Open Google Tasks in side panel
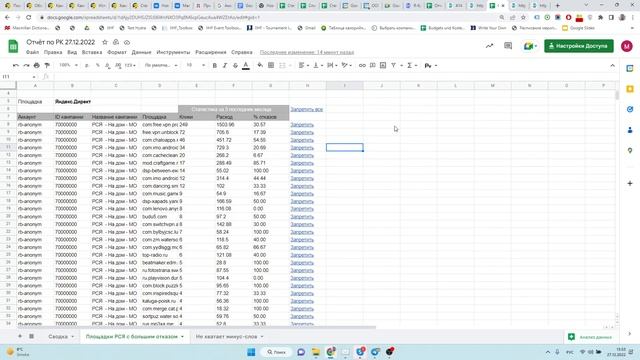 click(630, 109)
